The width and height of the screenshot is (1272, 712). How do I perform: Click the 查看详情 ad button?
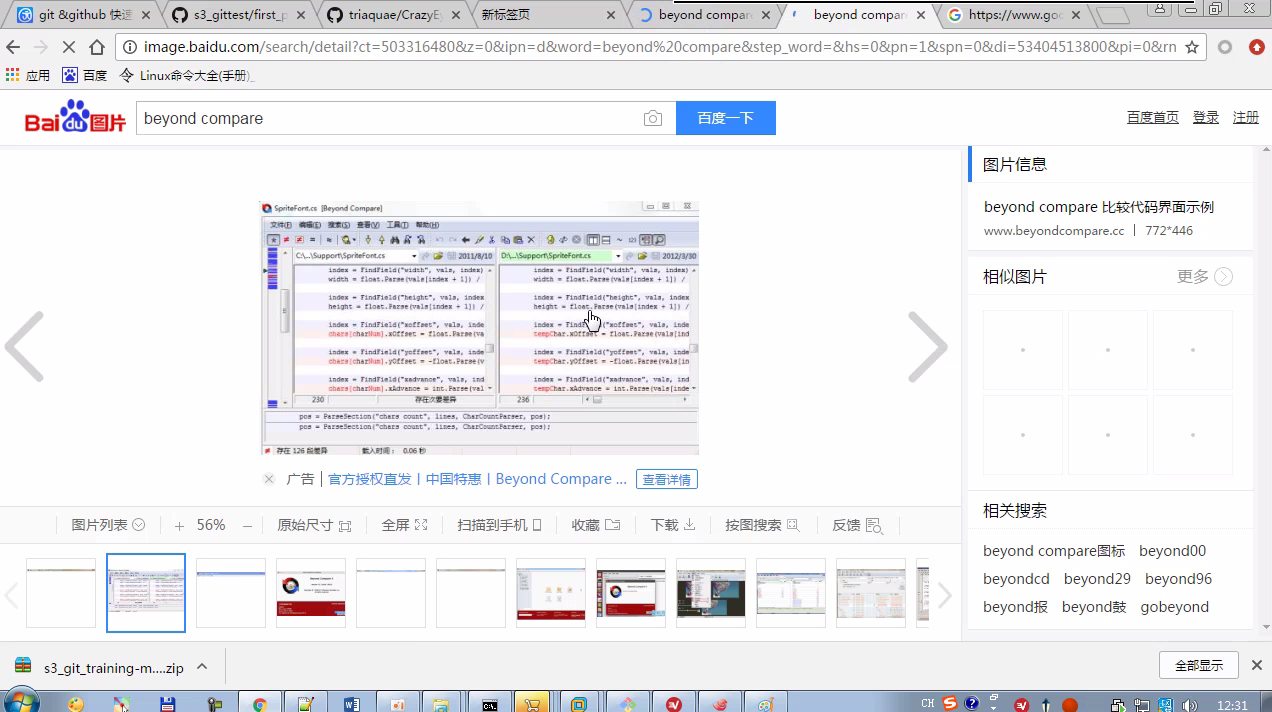[667, 479]
